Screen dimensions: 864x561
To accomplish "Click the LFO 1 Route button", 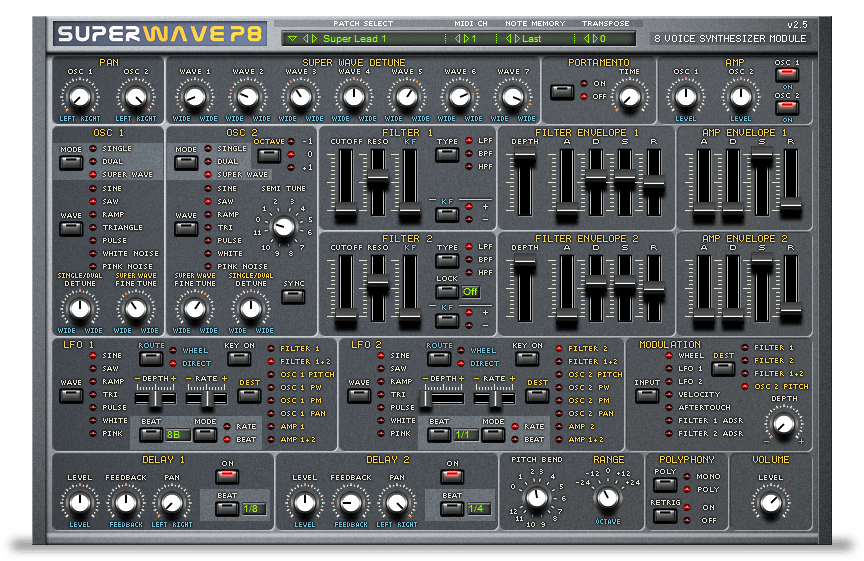I will [151, 359].
